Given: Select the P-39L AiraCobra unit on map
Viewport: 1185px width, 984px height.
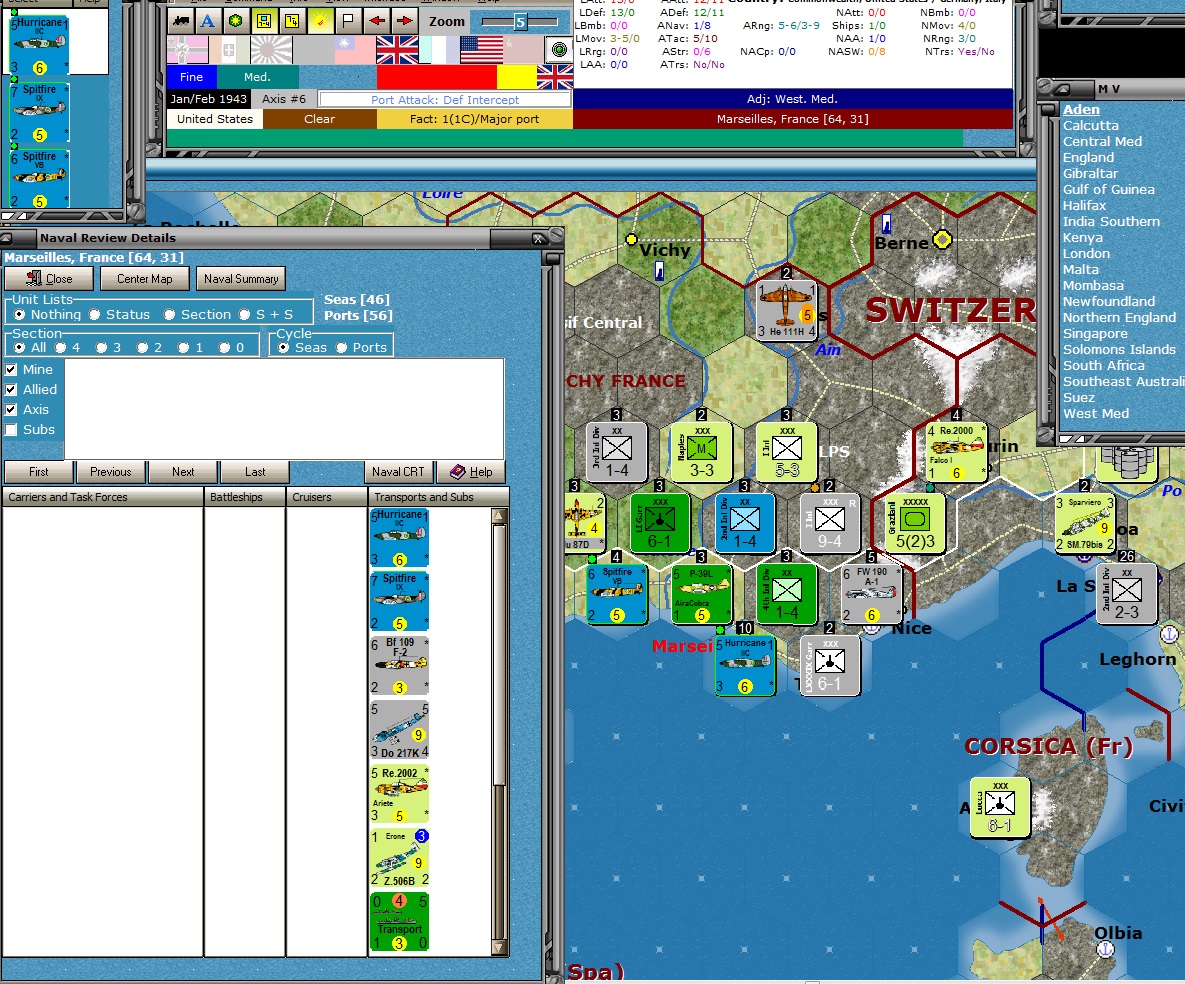Looking at the screenshot, I should pyautogui.click(x=701, y=596).
